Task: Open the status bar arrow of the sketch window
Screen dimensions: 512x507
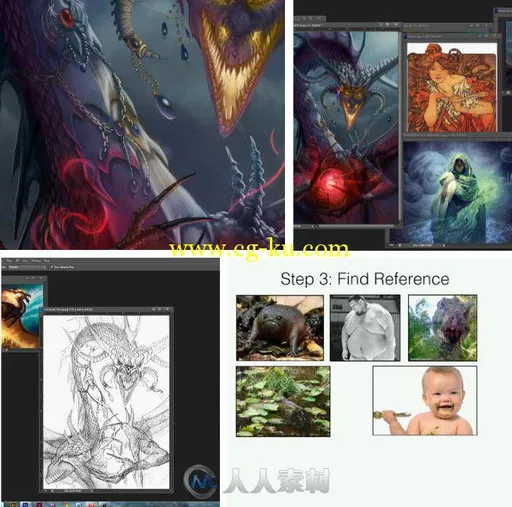Action: tap(92, 491)
